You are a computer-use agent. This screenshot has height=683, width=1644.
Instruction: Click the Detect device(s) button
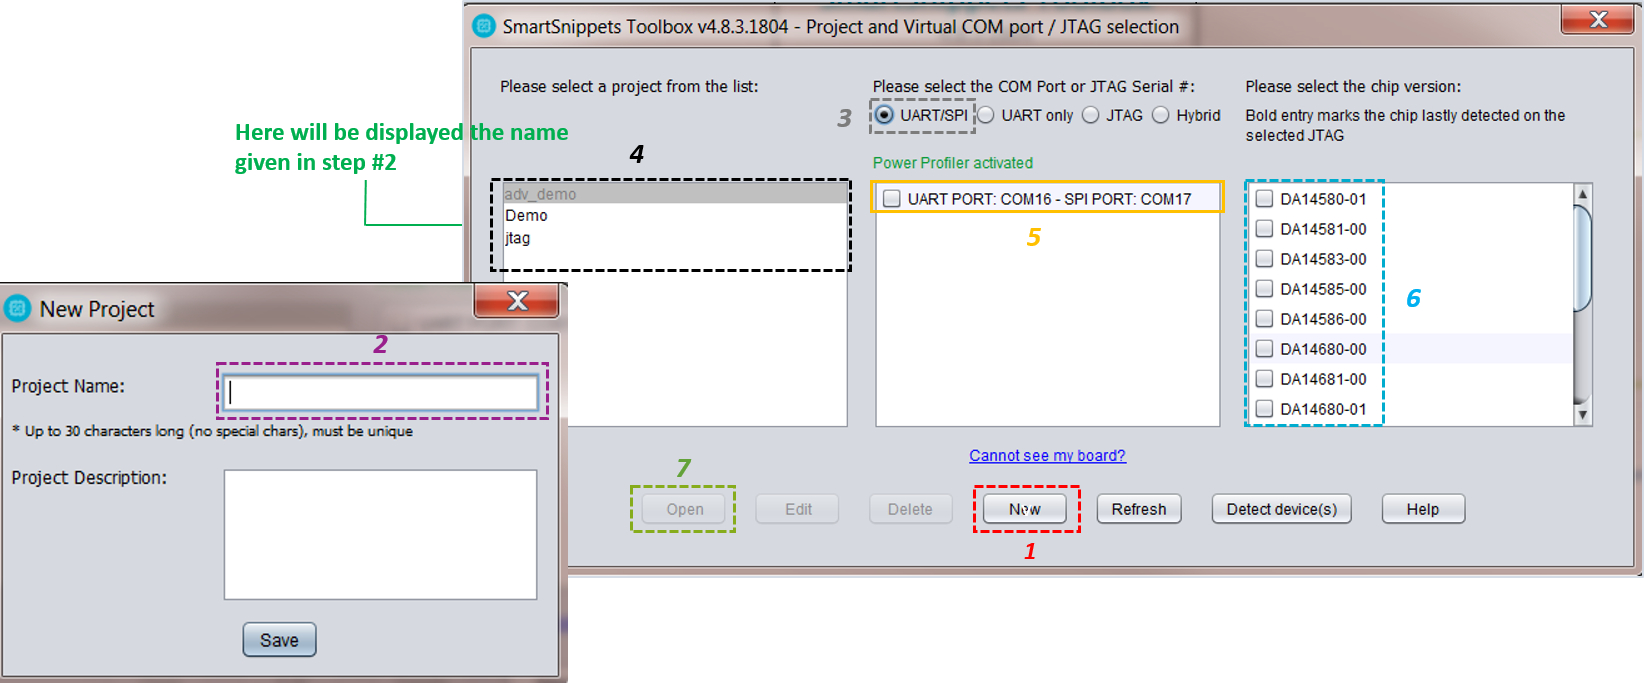[1281, 509]
